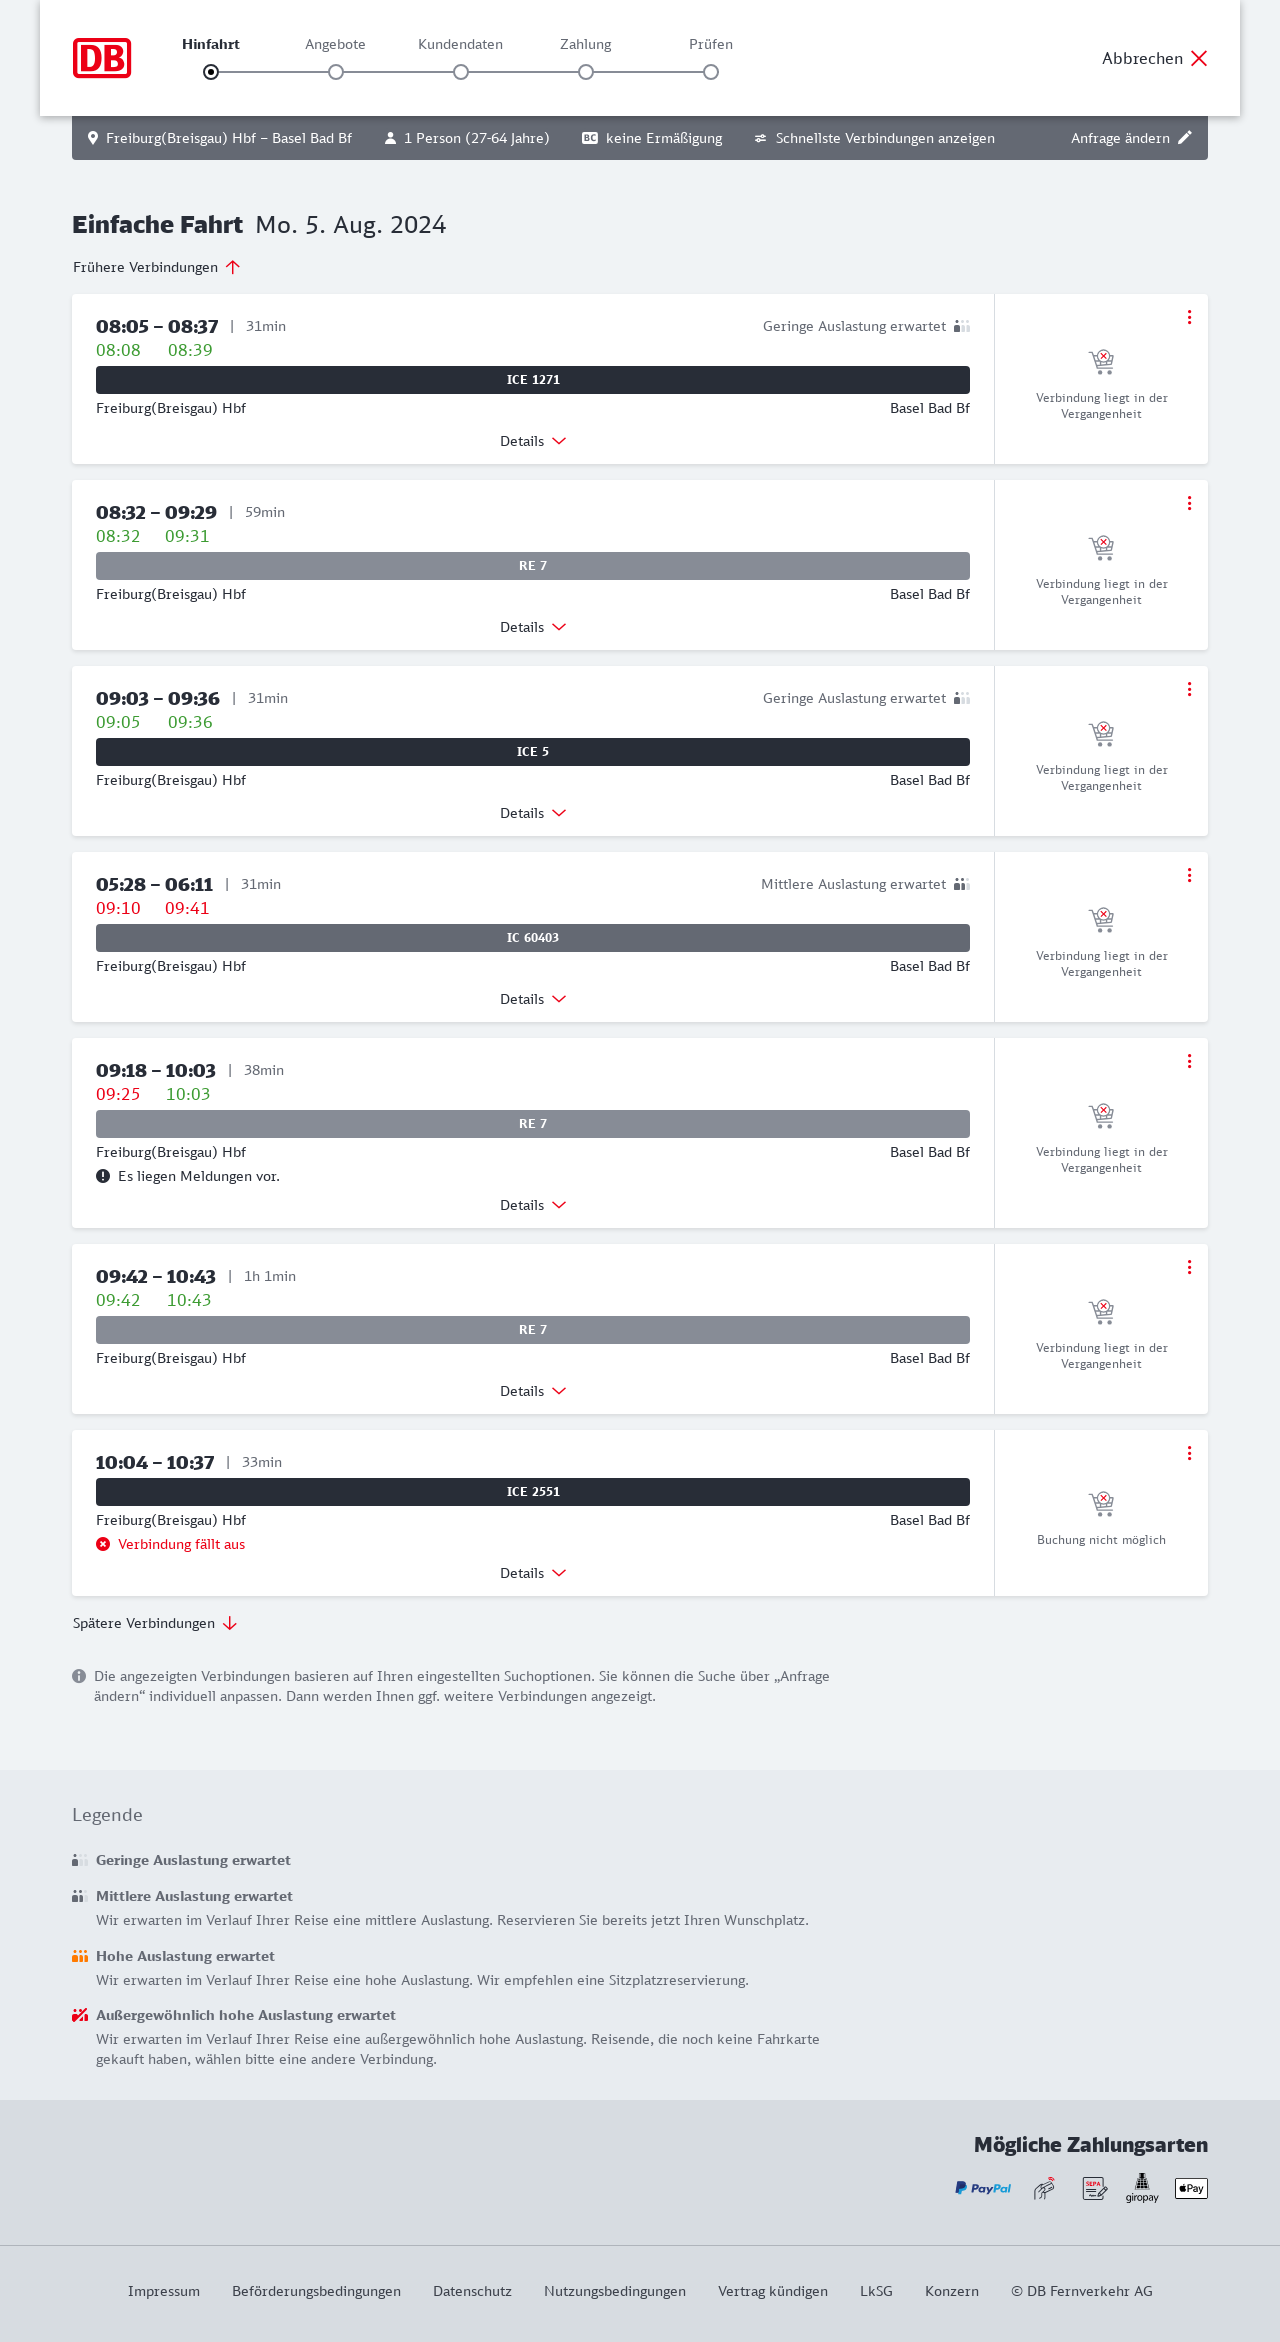Click unavailable cart icon for ICE 2551
Screen dimensions: 1280x2342
[x=1101, y=1503]
